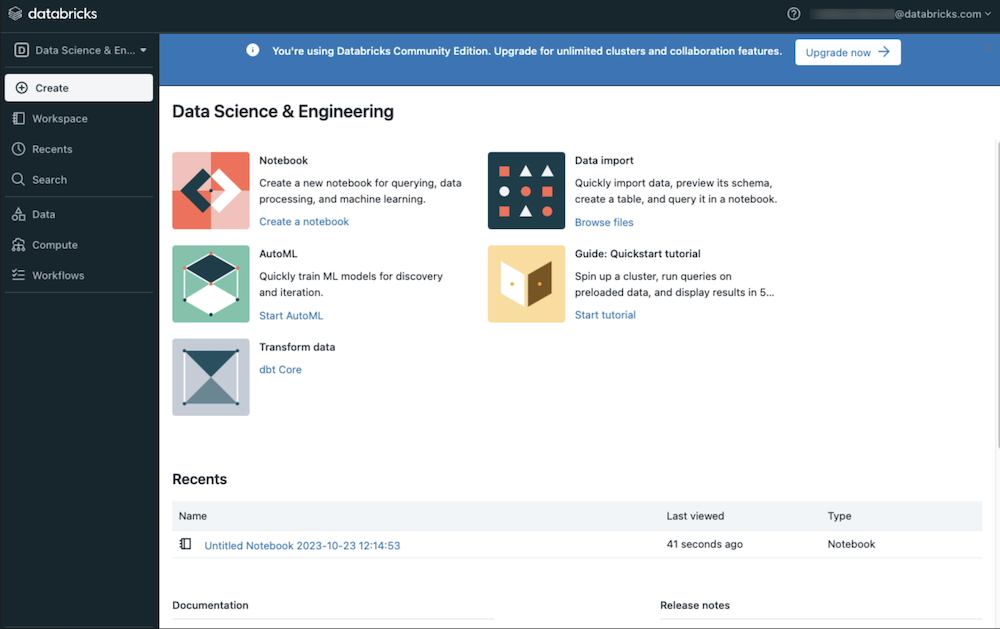
Task: Click the AutoML card title
Action: pyautogui.click(x=278, y=254)
